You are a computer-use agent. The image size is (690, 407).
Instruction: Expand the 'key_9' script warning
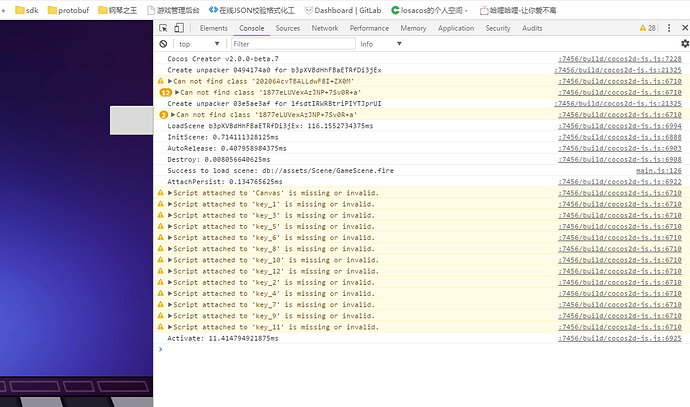point(169,316)
